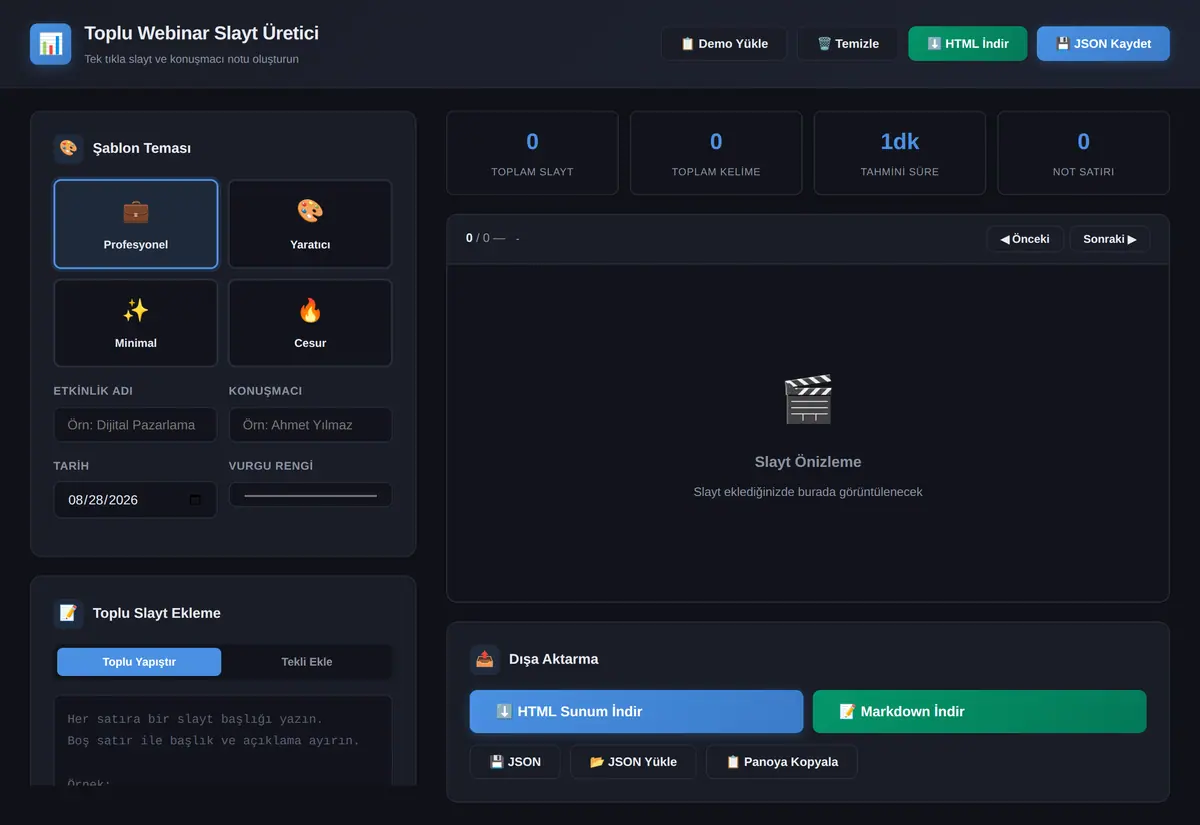Viewport: 1200px width, 825px height.
Task: Switch to the Toplu Yapıştır tab
Action: coord(139,662)
